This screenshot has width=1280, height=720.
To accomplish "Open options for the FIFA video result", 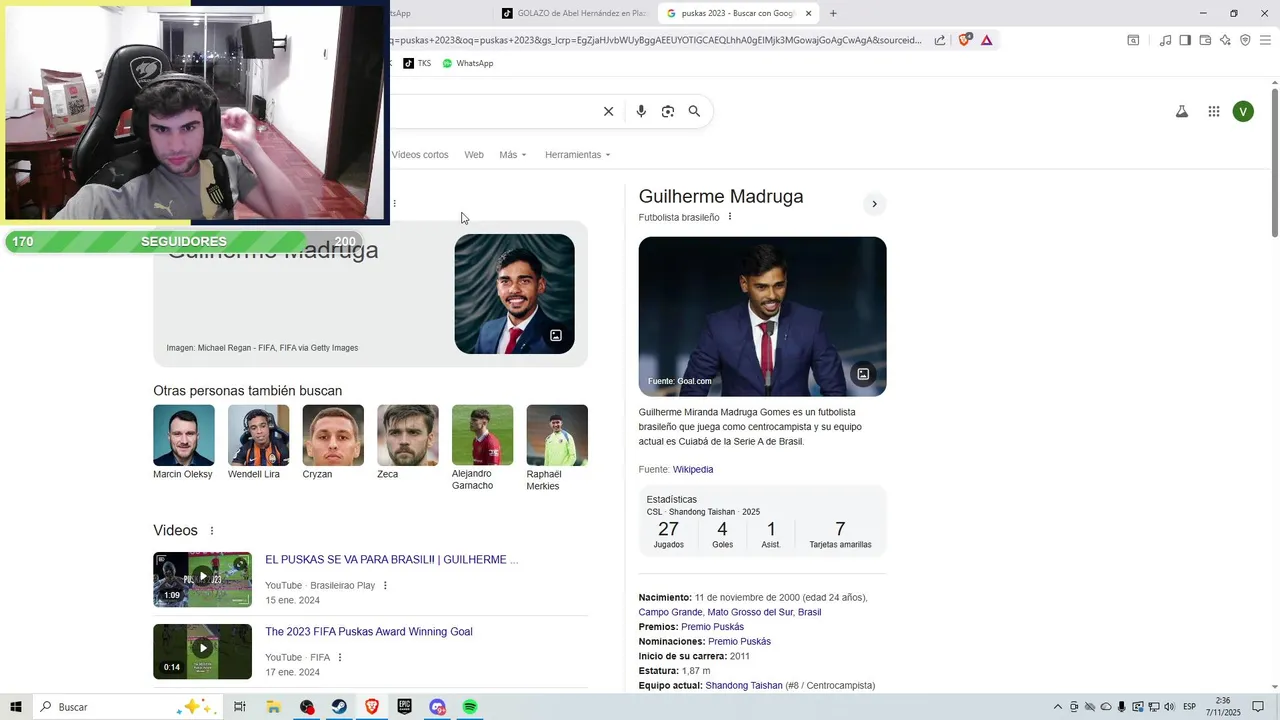I will tap(340, 658).
